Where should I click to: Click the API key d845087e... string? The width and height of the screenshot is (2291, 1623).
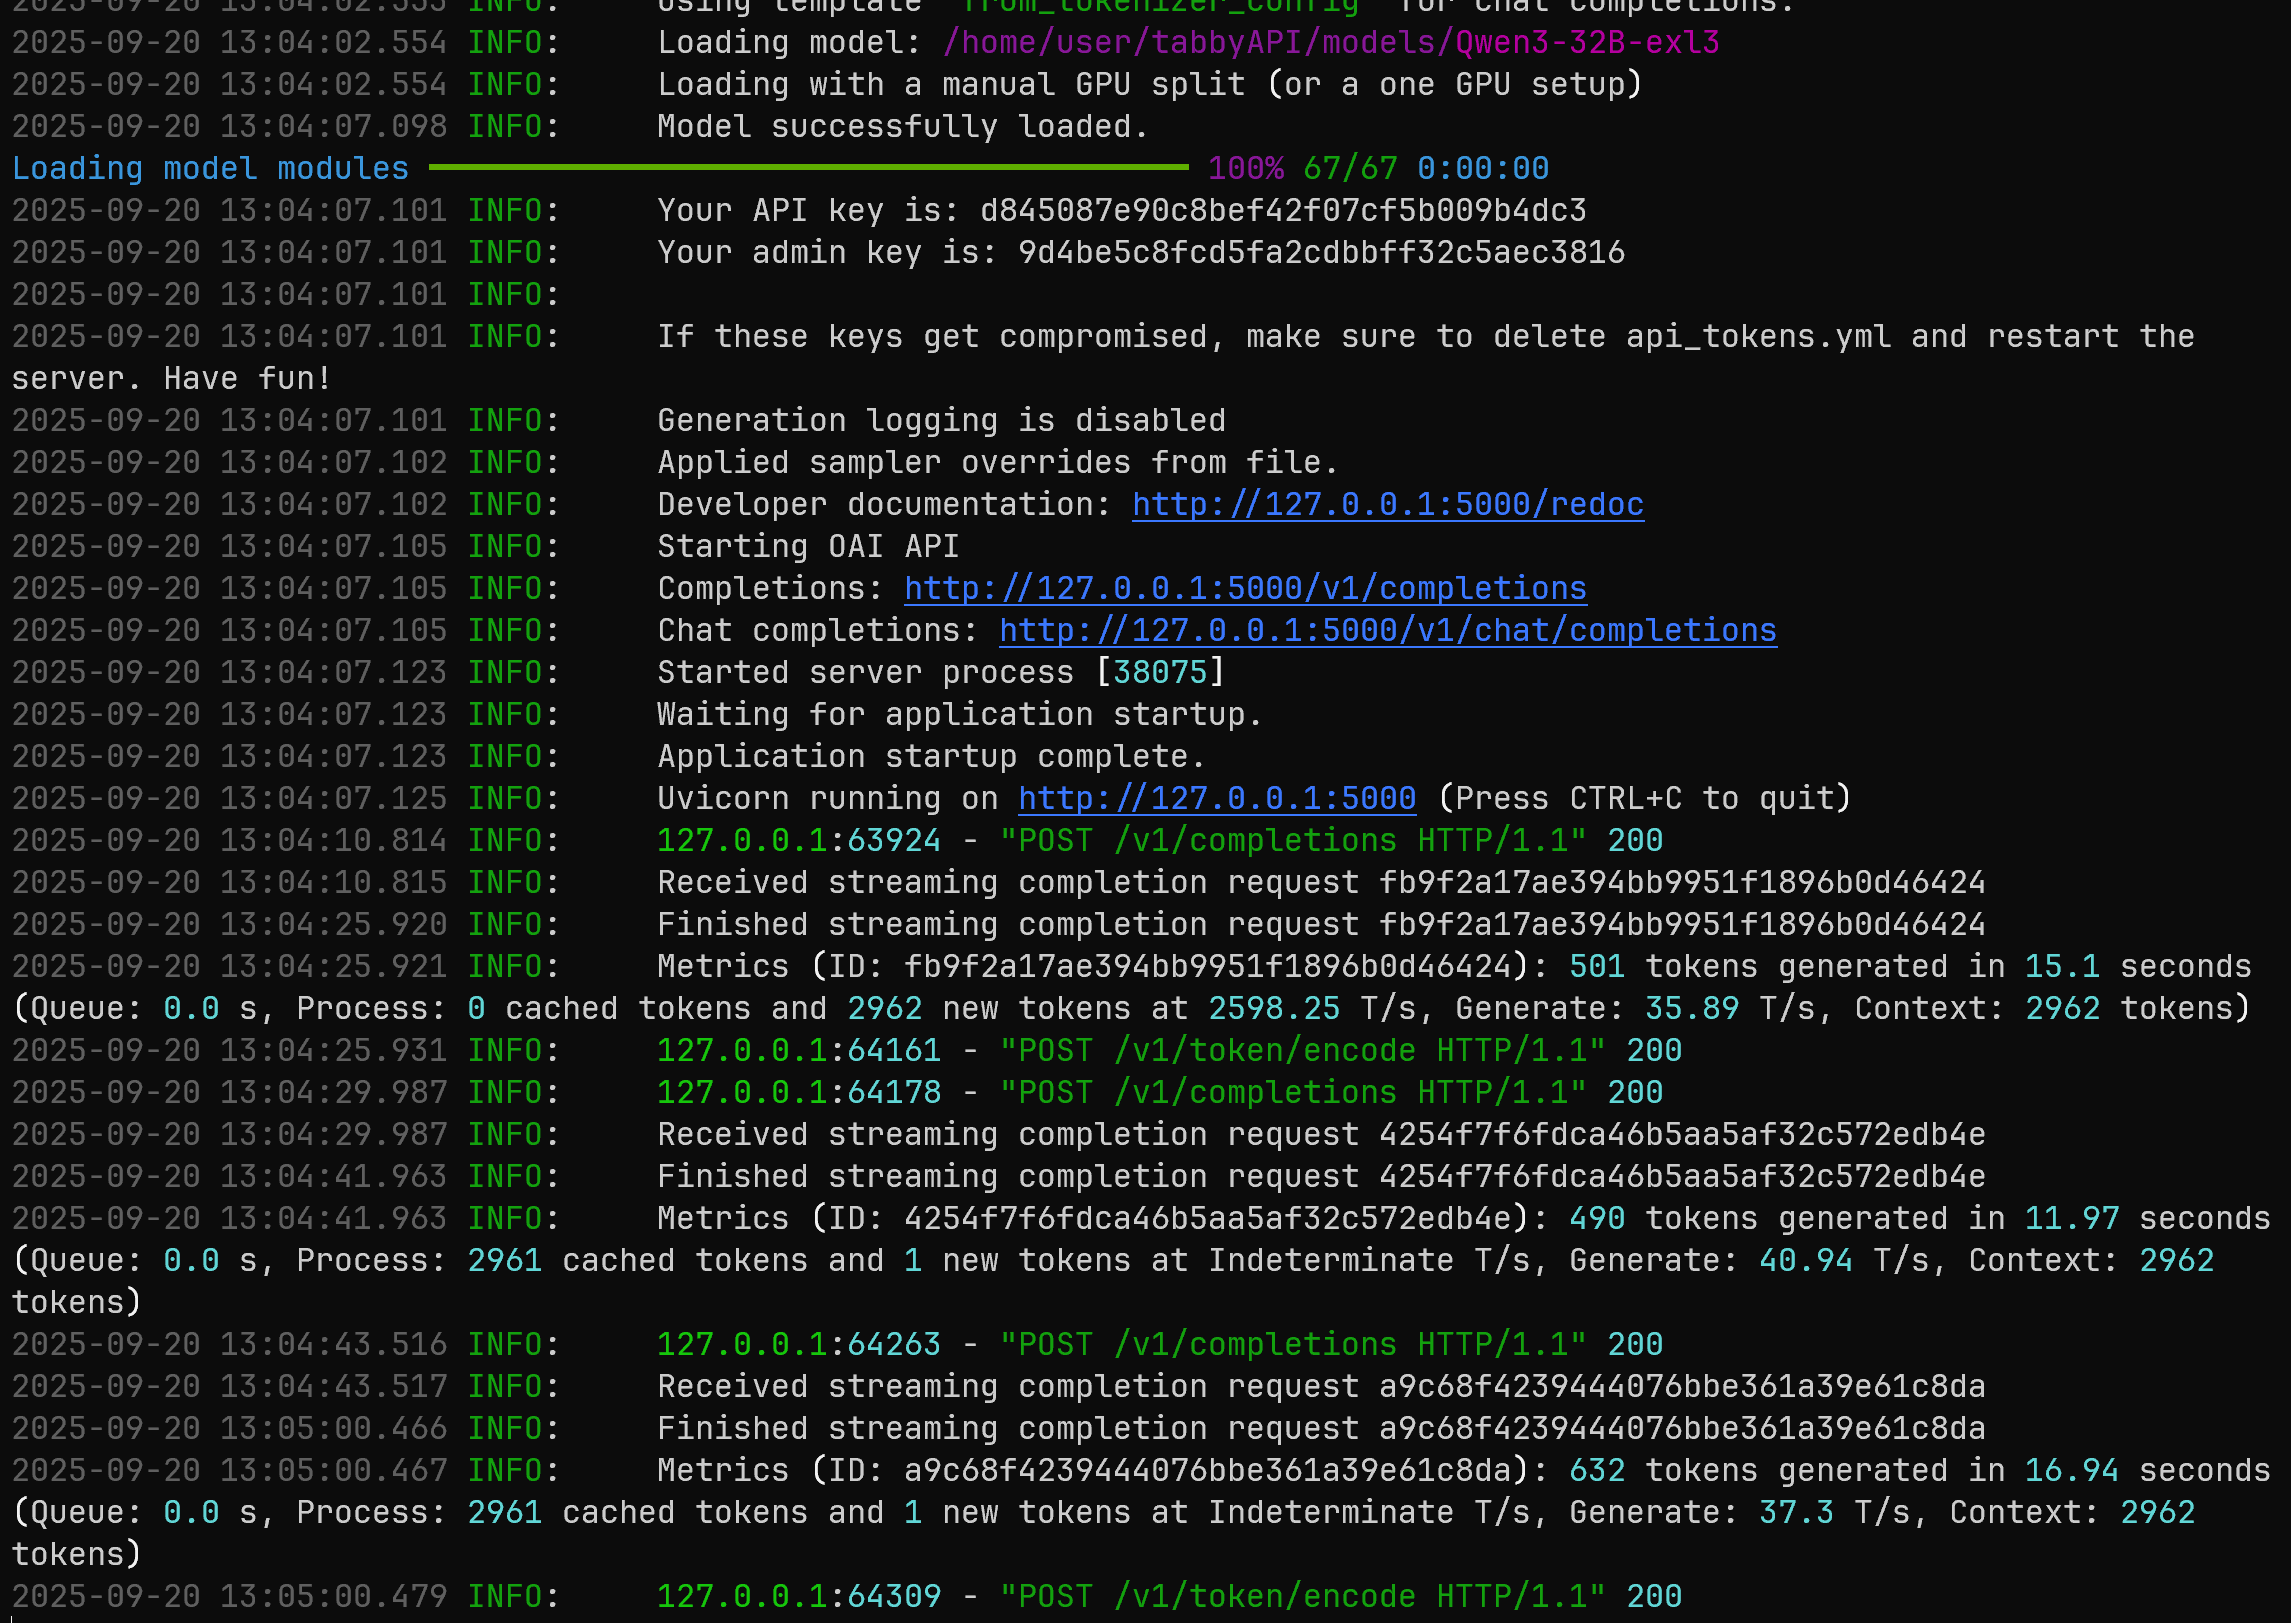point(1282,211)
